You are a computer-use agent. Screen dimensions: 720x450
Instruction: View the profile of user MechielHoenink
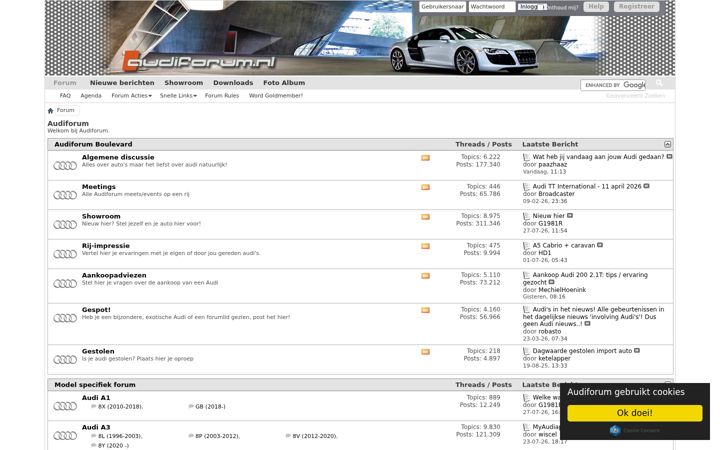coord(562,290)
